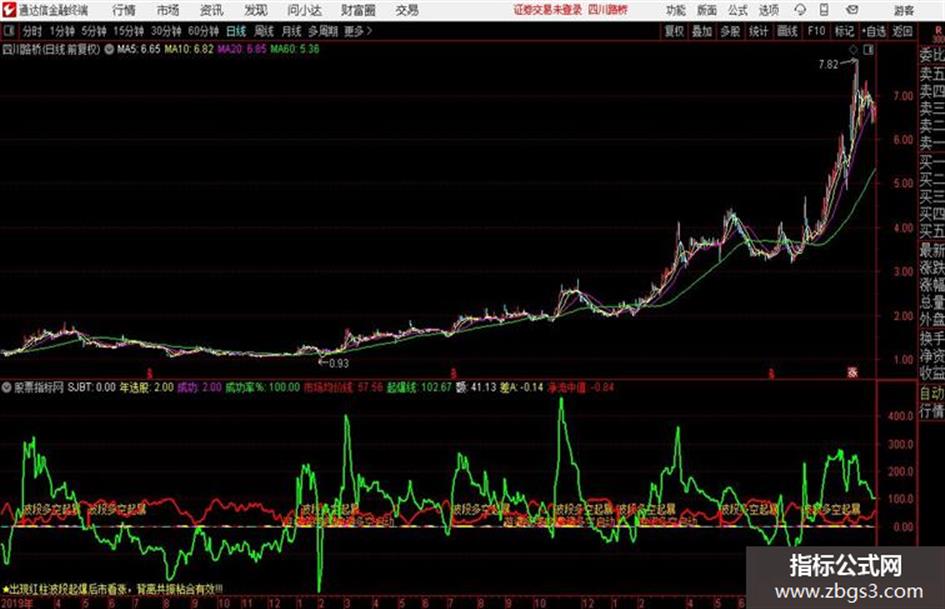The height and width of the screenshot is (609, 945).
Task: Click the mobile phone icon
Action: pos(824,10)
